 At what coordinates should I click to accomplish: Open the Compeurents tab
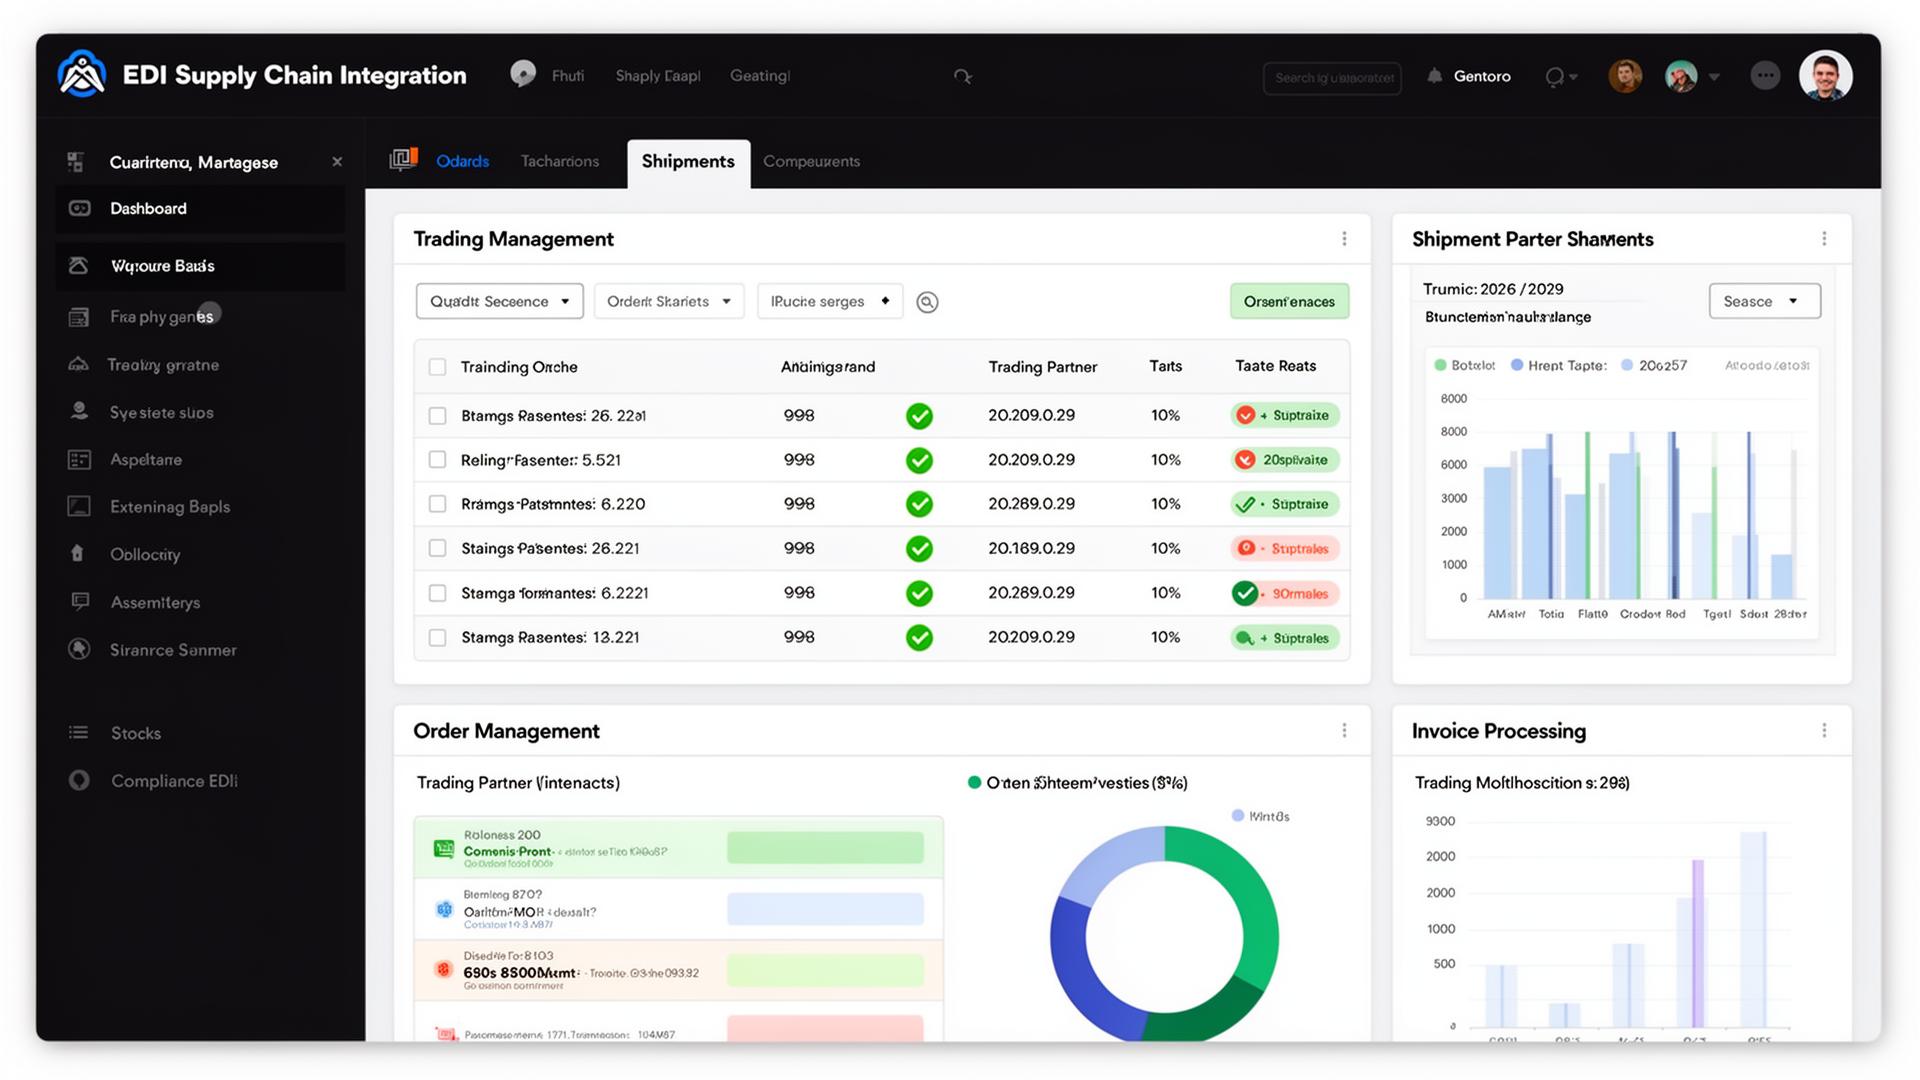[811, 161]
